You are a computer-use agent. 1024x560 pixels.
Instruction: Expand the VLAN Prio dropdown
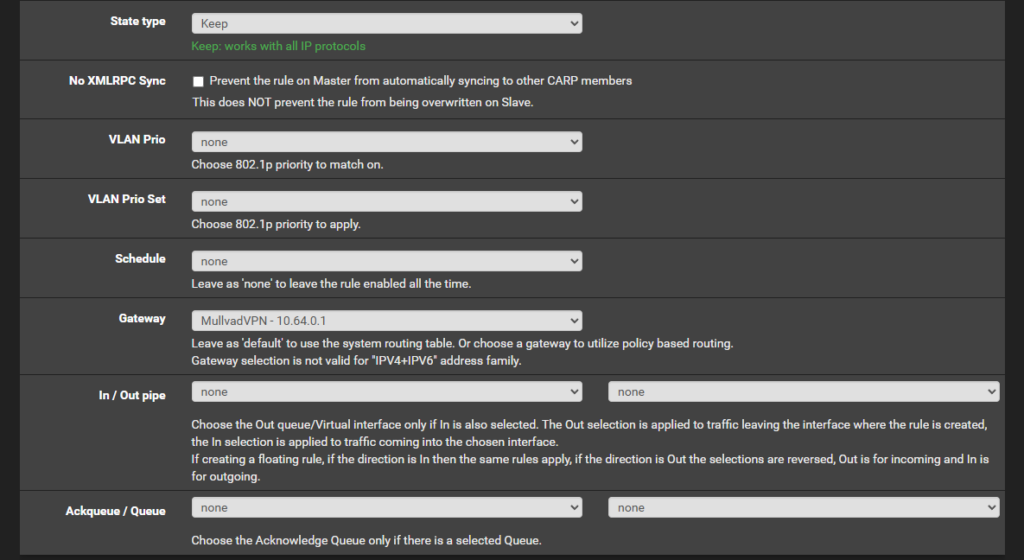point(386,142)
